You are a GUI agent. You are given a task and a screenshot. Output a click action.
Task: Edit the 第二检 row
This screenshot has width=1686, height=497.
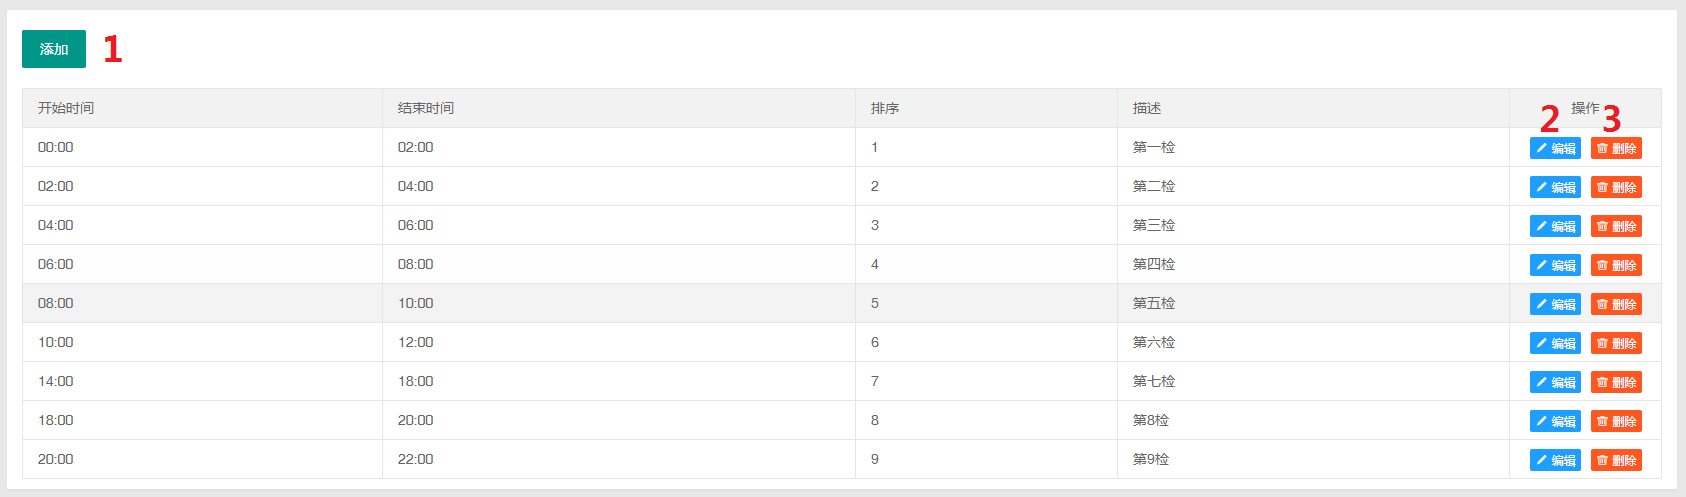(x=1555, y=187)
